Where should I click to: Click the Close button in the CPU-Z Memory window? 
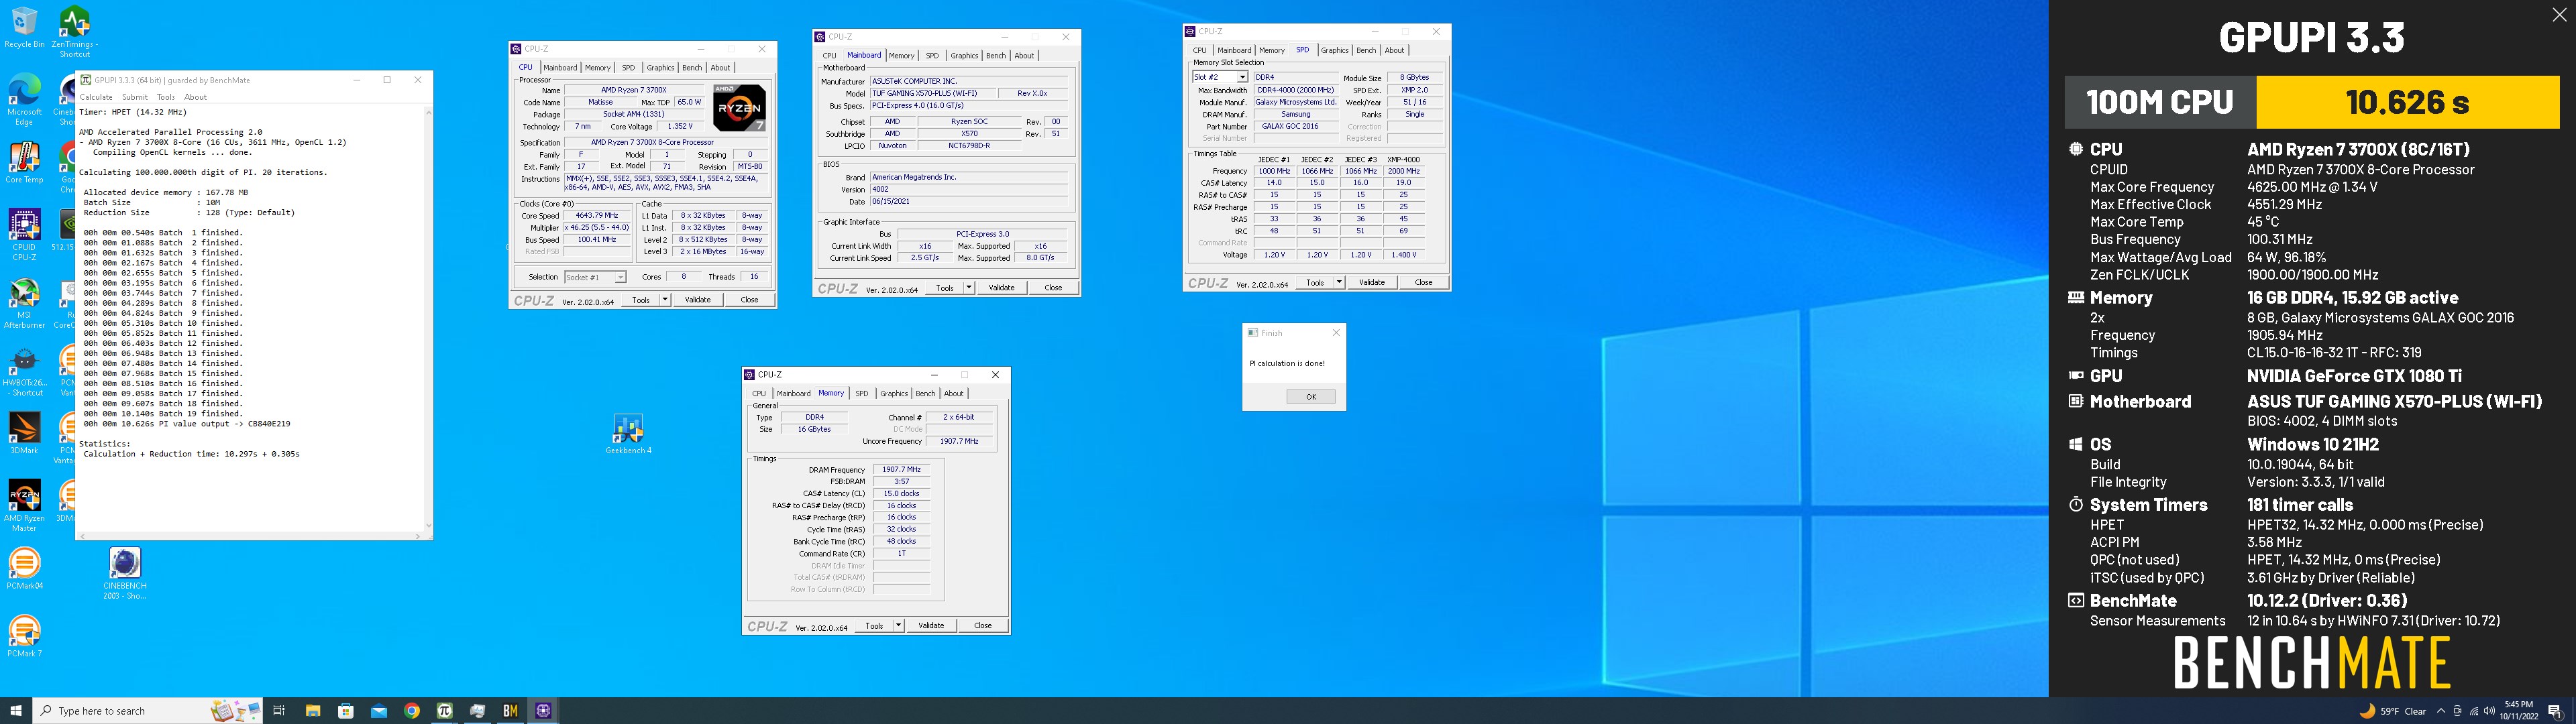click(983, 626)
